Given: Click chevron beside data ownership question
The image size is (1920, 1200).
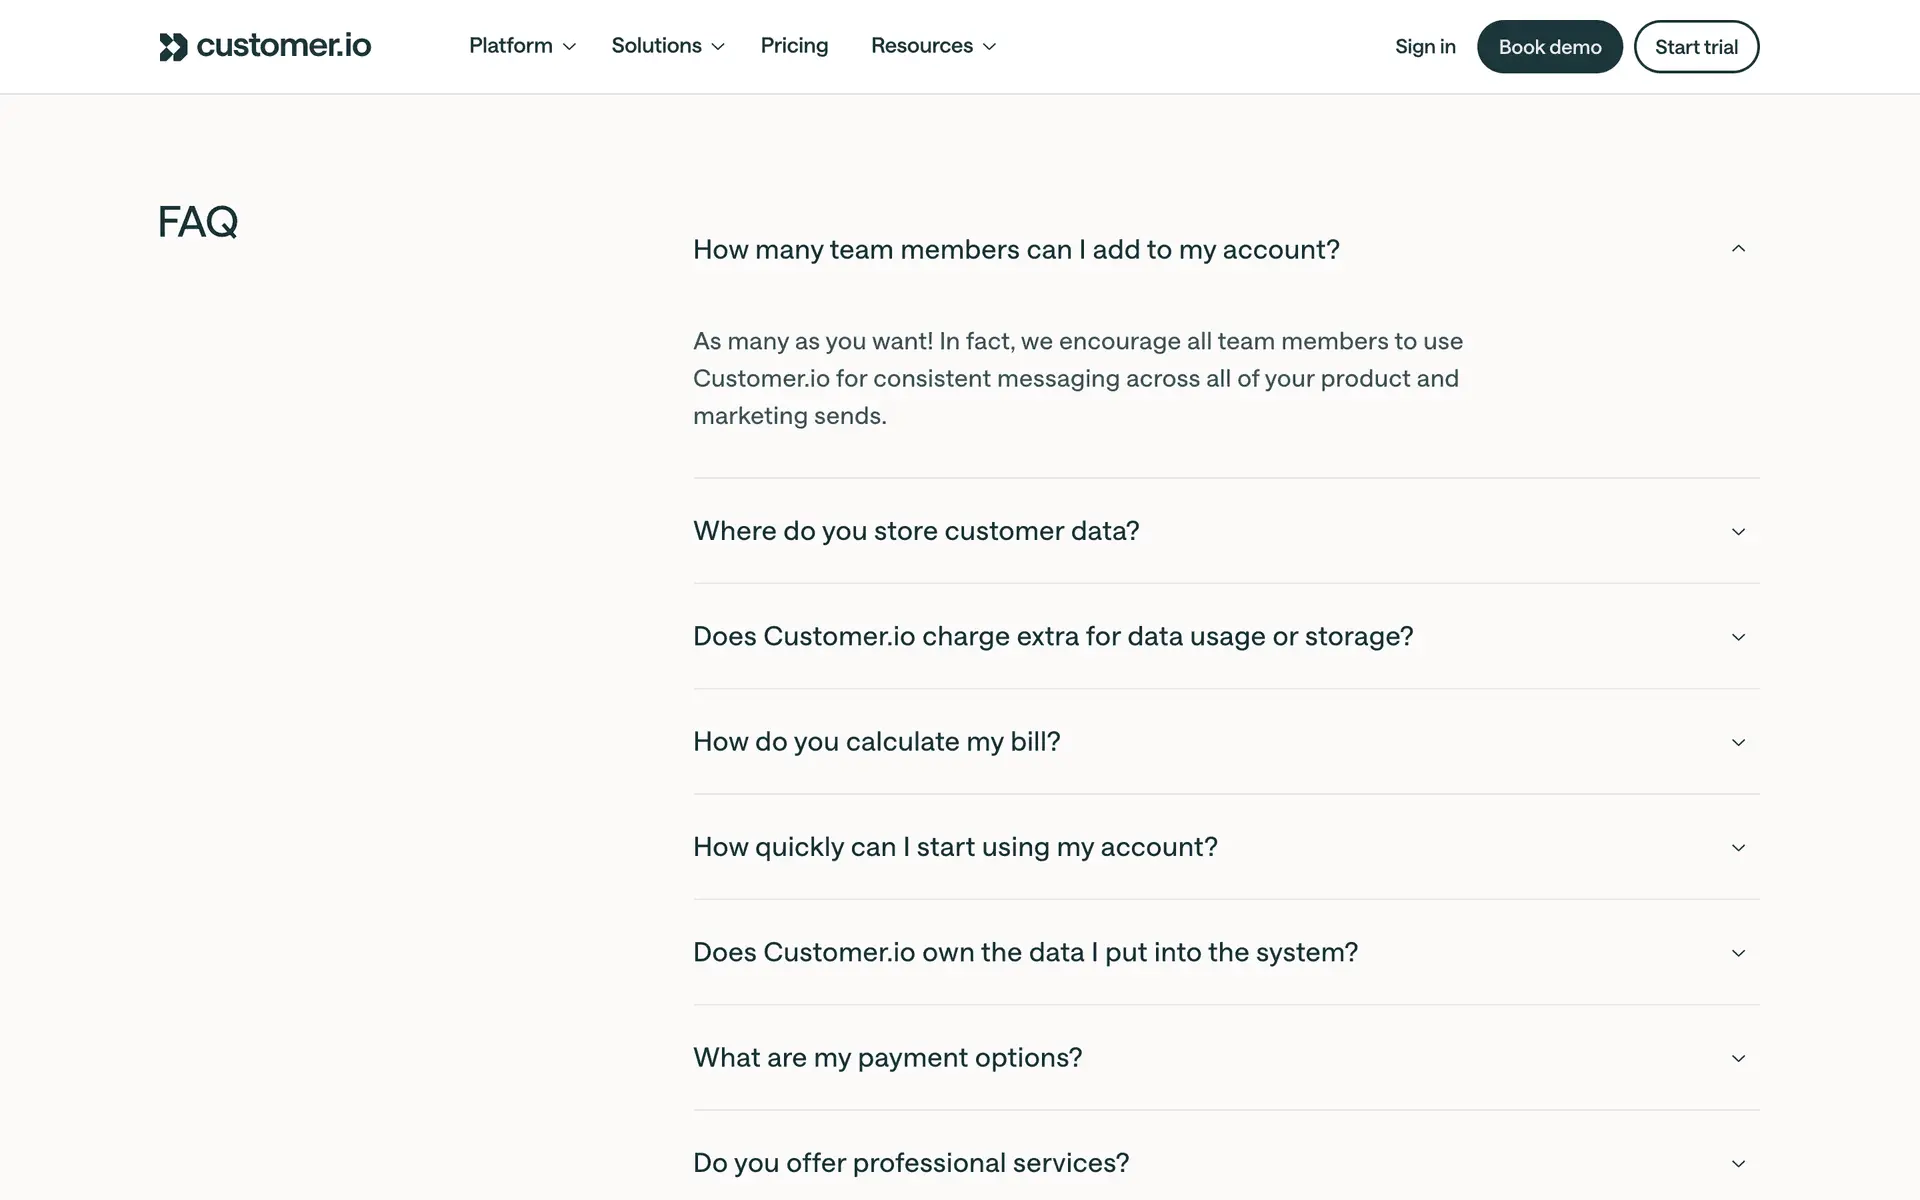Looking at the screenshot, I should pos(1738,953).
